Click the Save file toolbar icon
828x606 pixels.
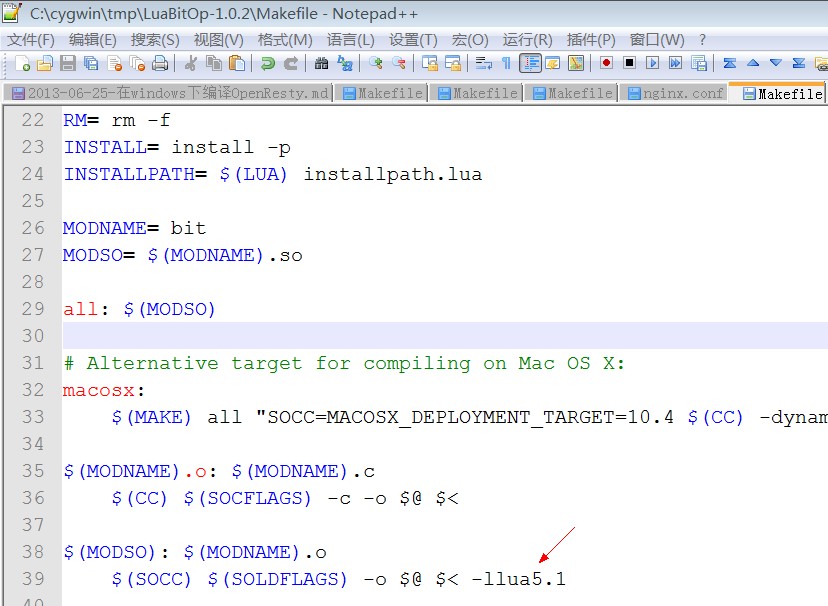click(68, 63)
